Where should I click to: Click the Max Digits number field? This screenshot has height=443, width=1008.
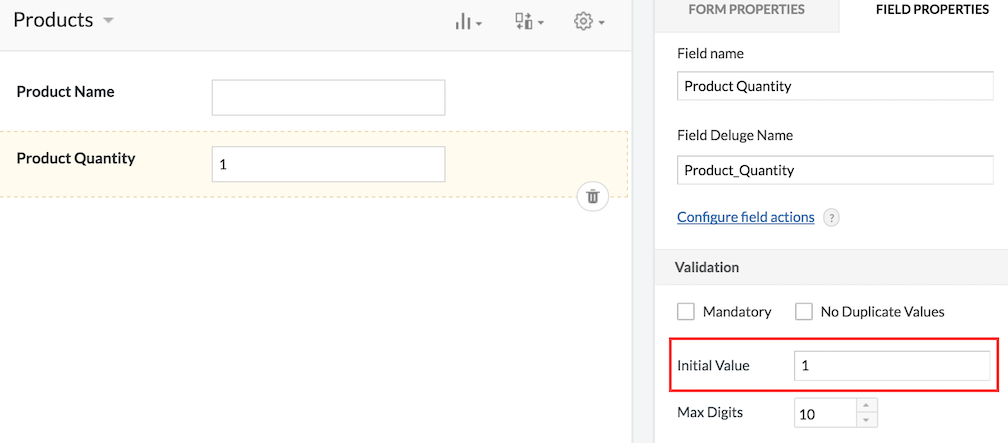click(826, 413)
